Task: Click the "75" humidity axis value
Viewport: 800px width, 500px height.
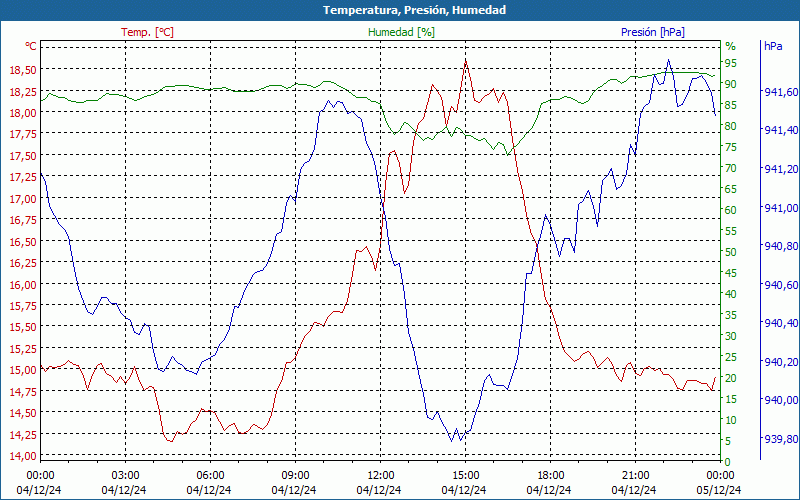Action: (x=731, y=147)
